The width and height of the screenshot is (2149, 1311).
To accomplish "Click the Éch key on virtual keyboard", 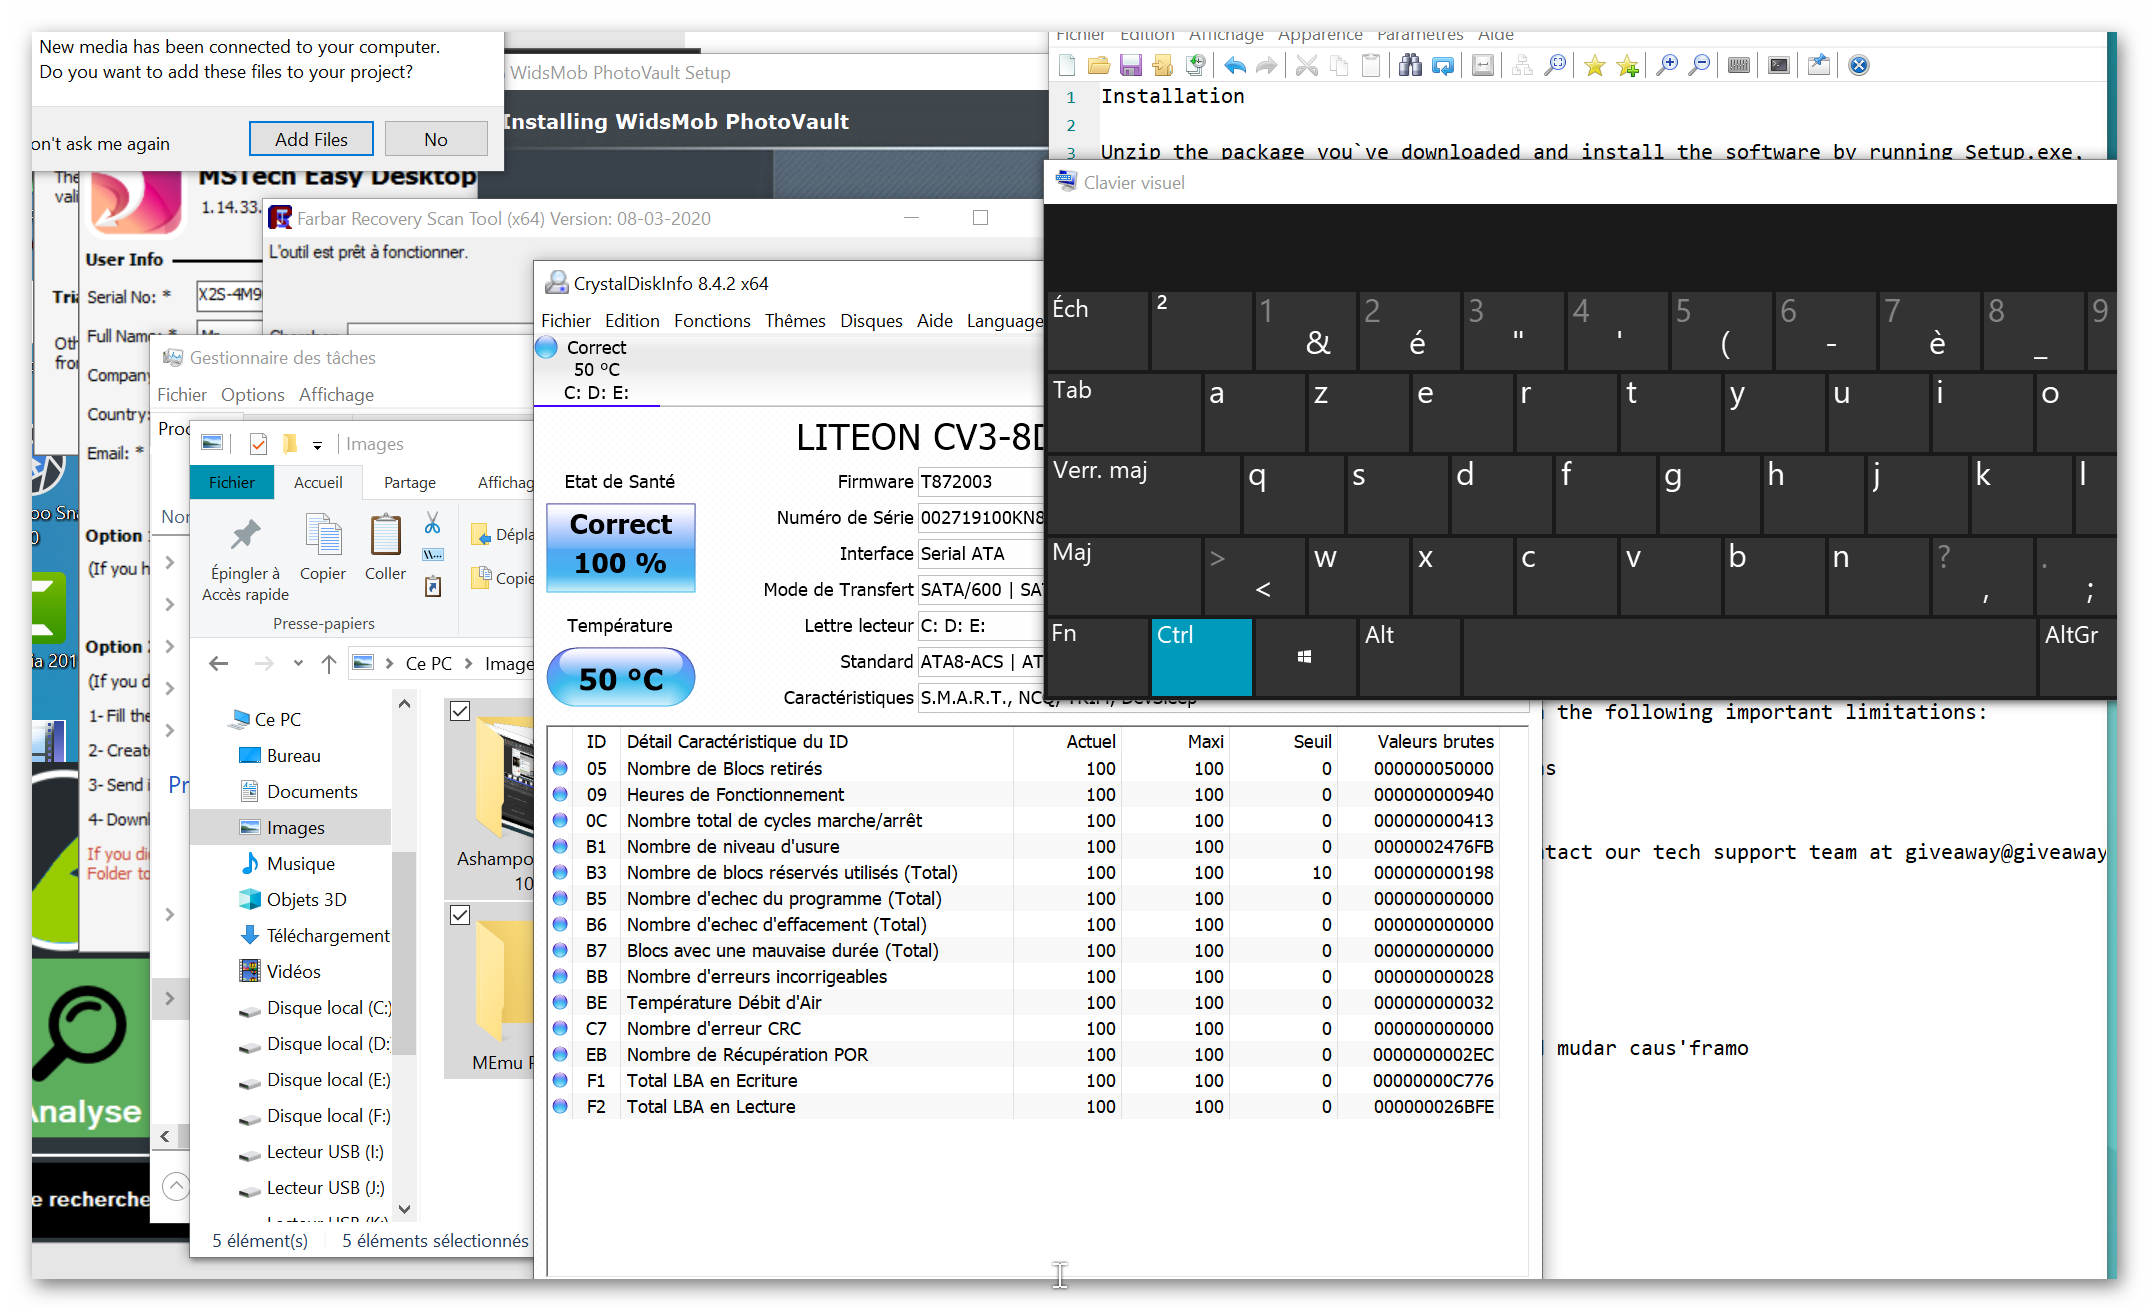I will tap(1097, 330).
